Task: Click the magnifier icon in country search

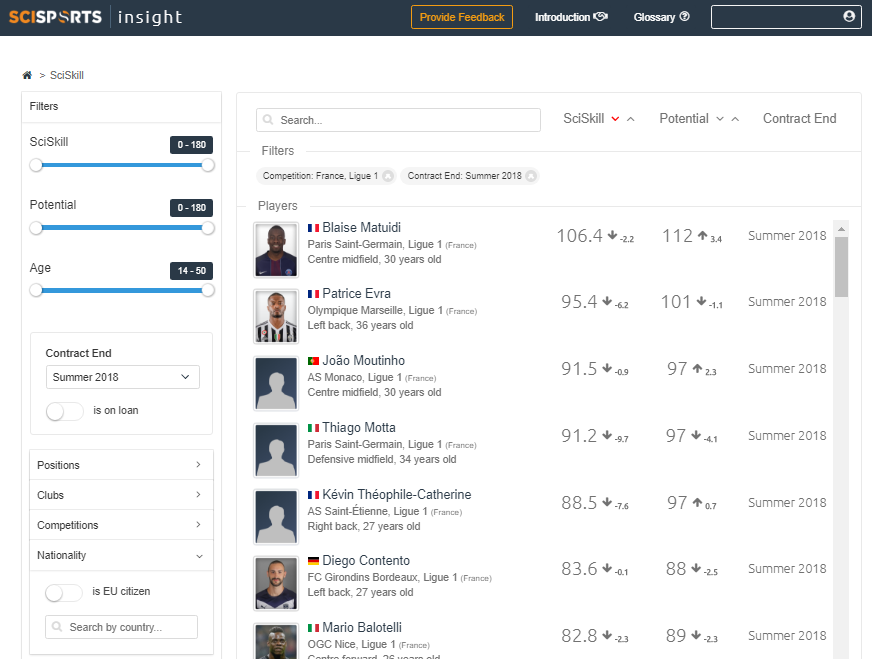Action: coord(57,627)
